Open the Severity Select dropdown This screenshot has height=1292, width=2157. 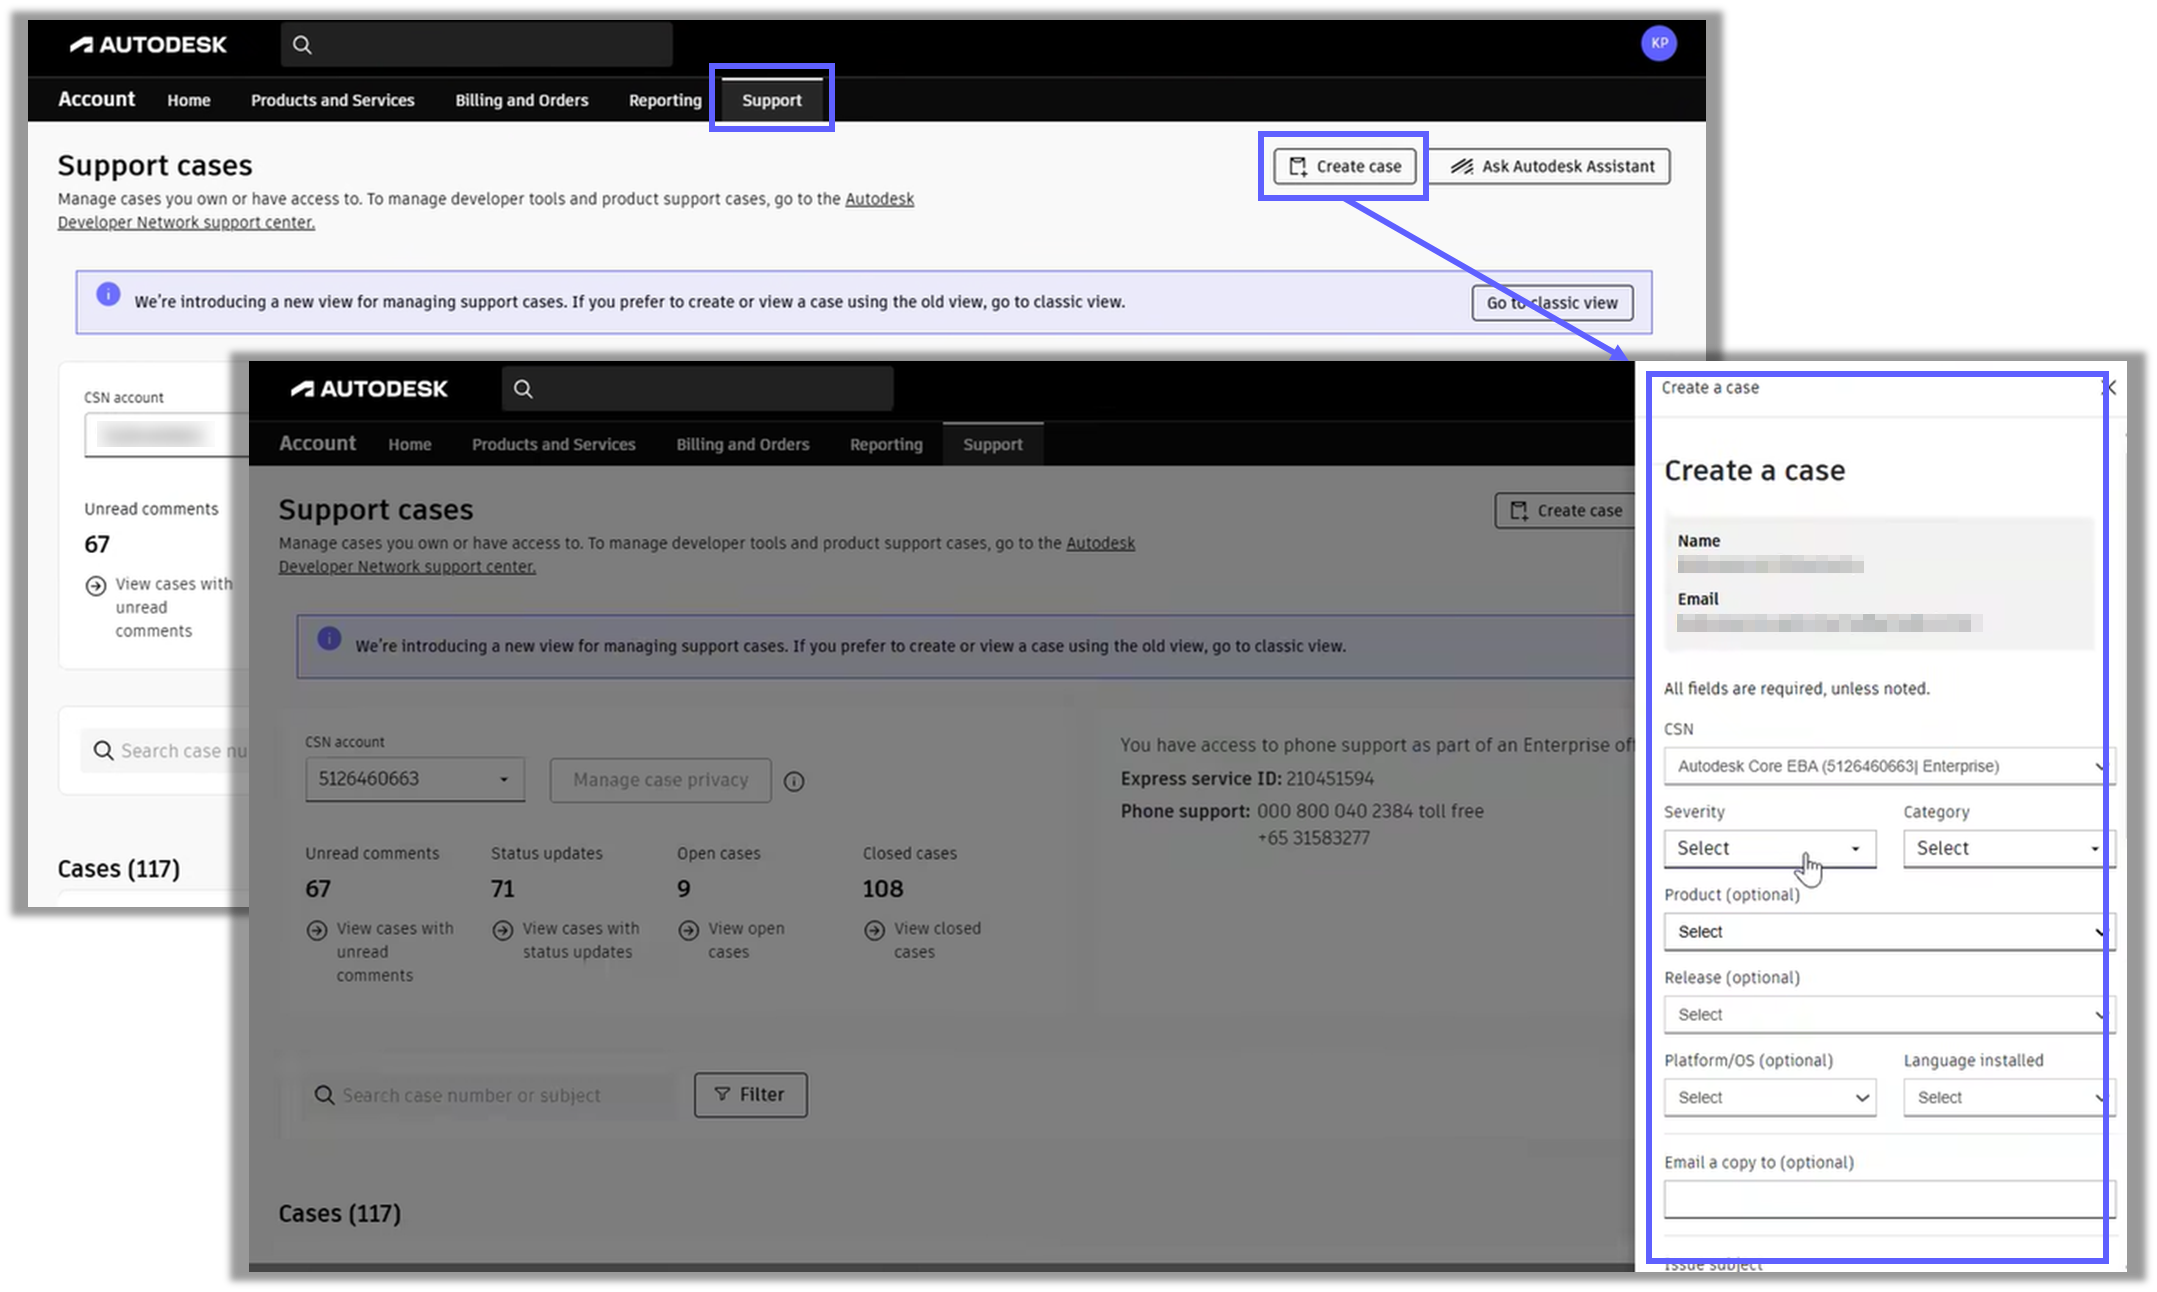1769,848
